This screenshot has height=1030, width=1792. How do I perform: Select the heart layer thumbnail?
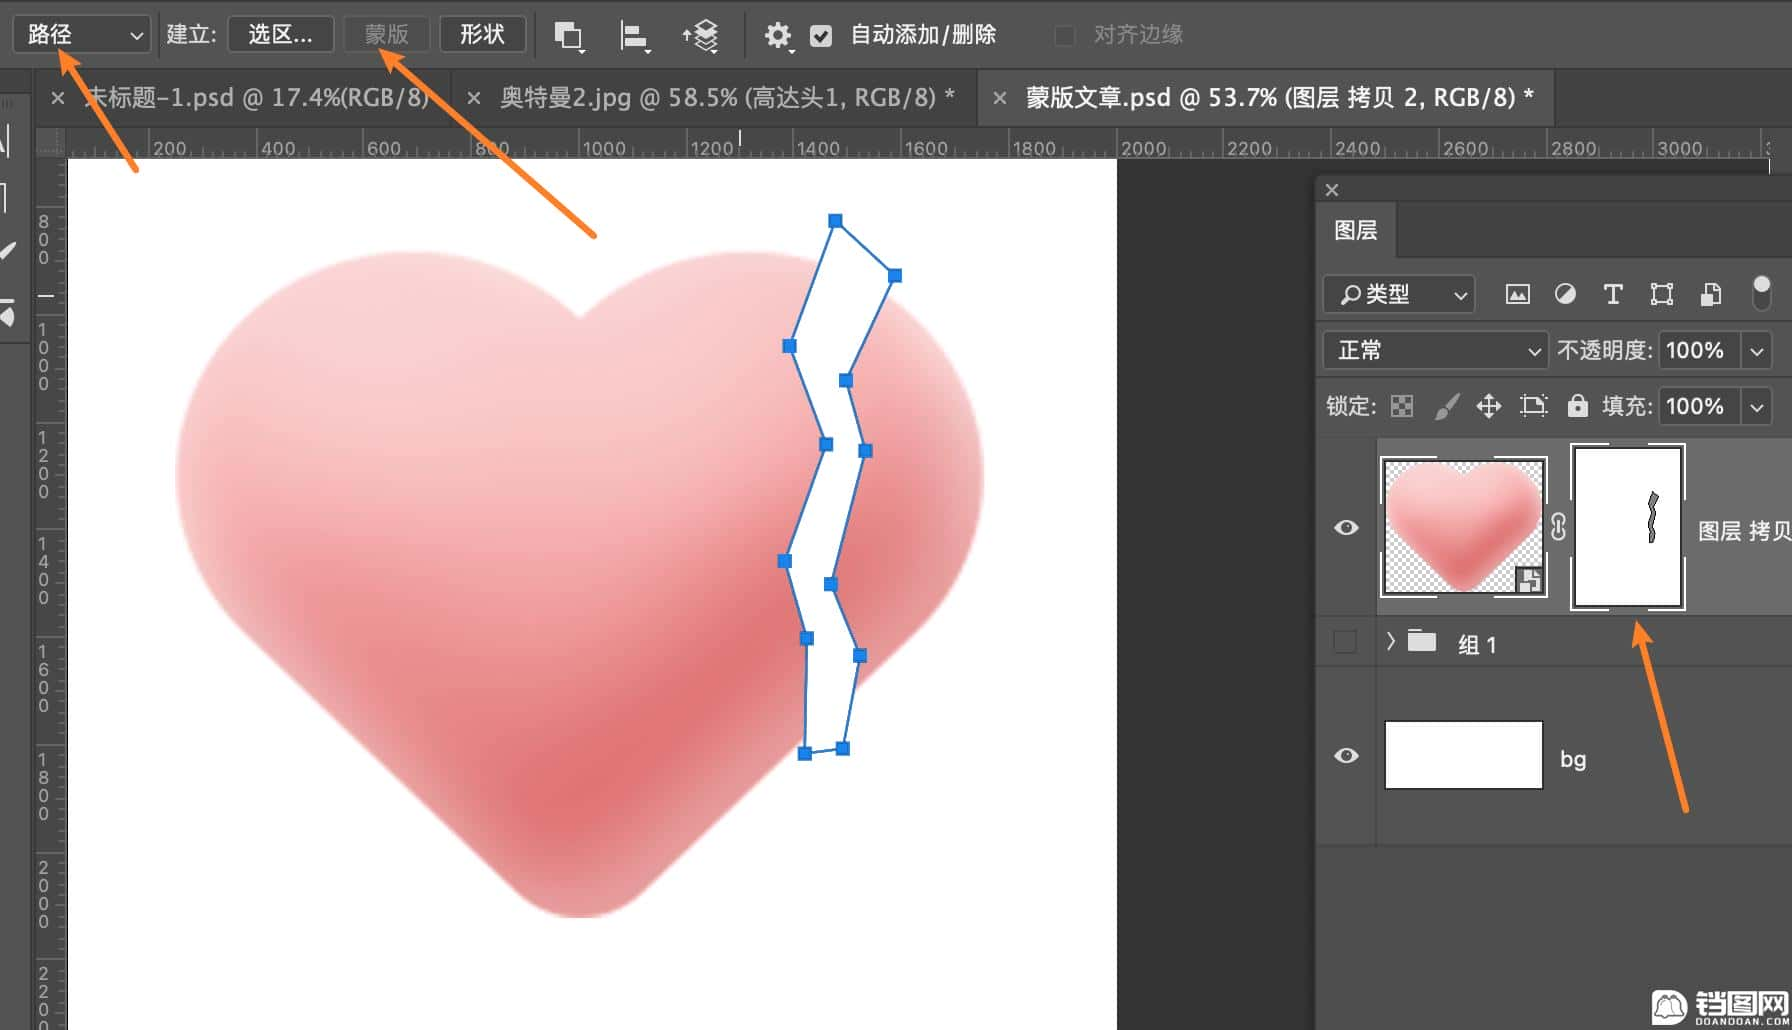[1464, 527]
